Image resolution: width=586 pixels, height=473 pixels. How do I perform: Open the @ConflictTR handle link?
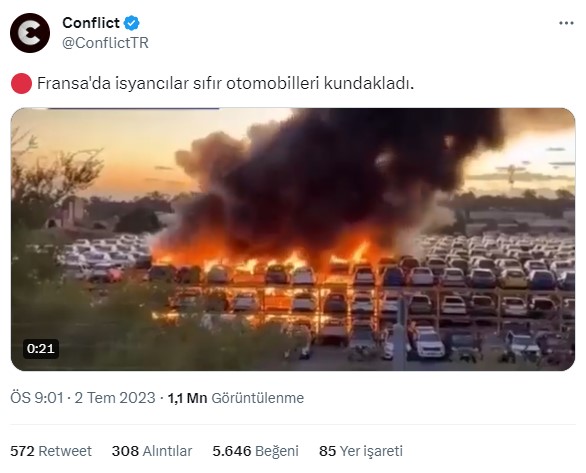coord(105,43)
